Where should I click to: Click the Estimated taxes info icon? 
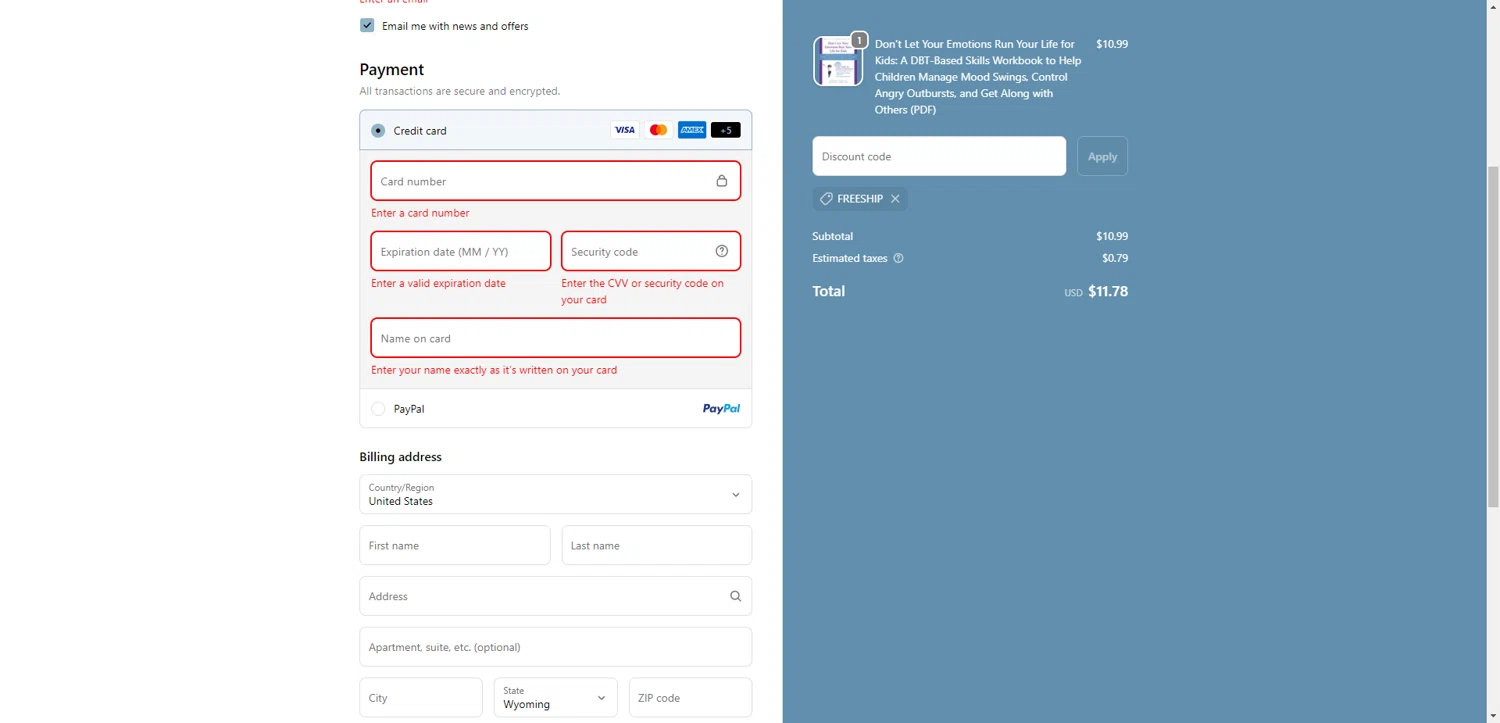point(898,258)
